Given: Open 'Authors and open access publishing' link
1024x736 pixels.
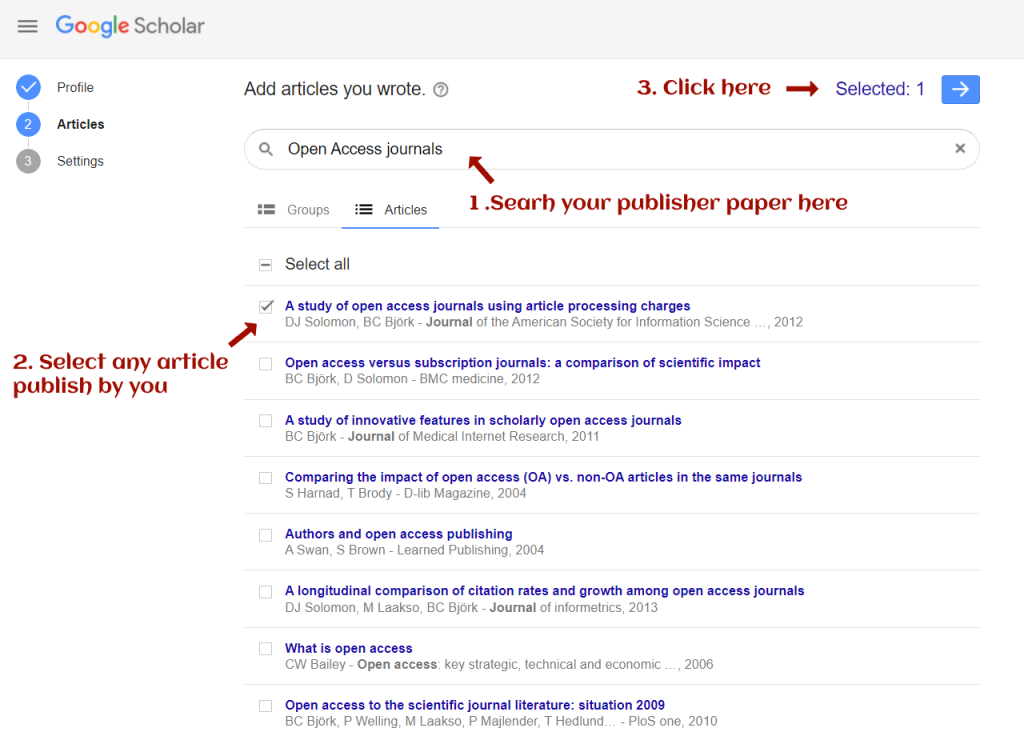Looking at the screenshot, I should click(398, 534).
